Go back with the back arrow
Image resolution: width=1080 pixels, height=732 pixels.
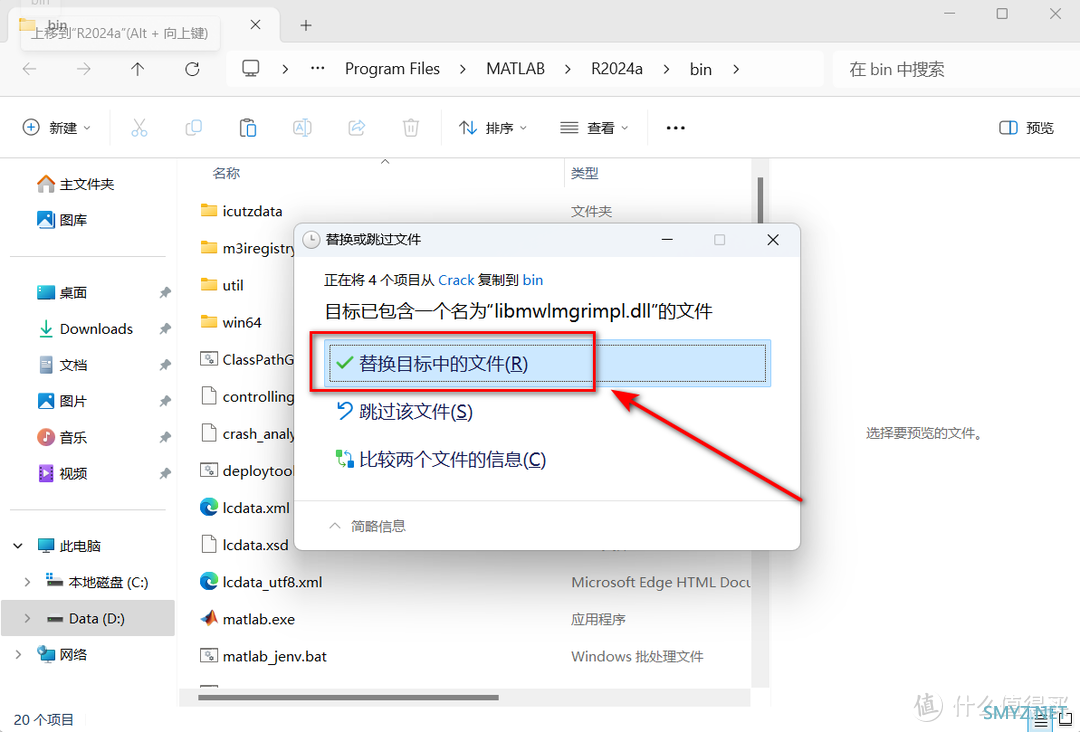(x=30, y=69)
